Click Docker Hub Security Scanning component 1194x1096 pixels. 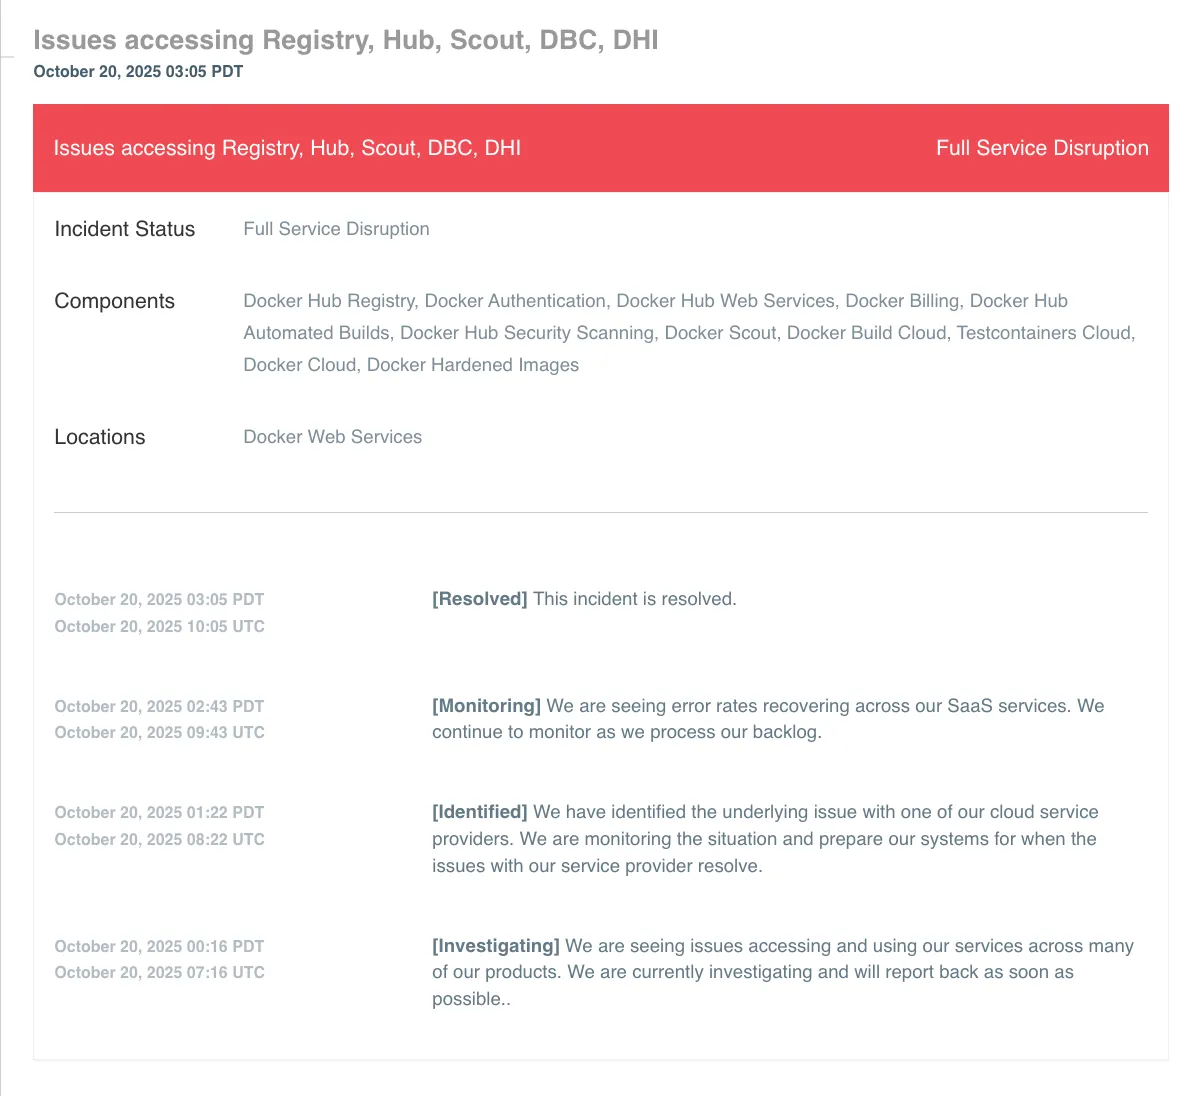tap(528, 333)
